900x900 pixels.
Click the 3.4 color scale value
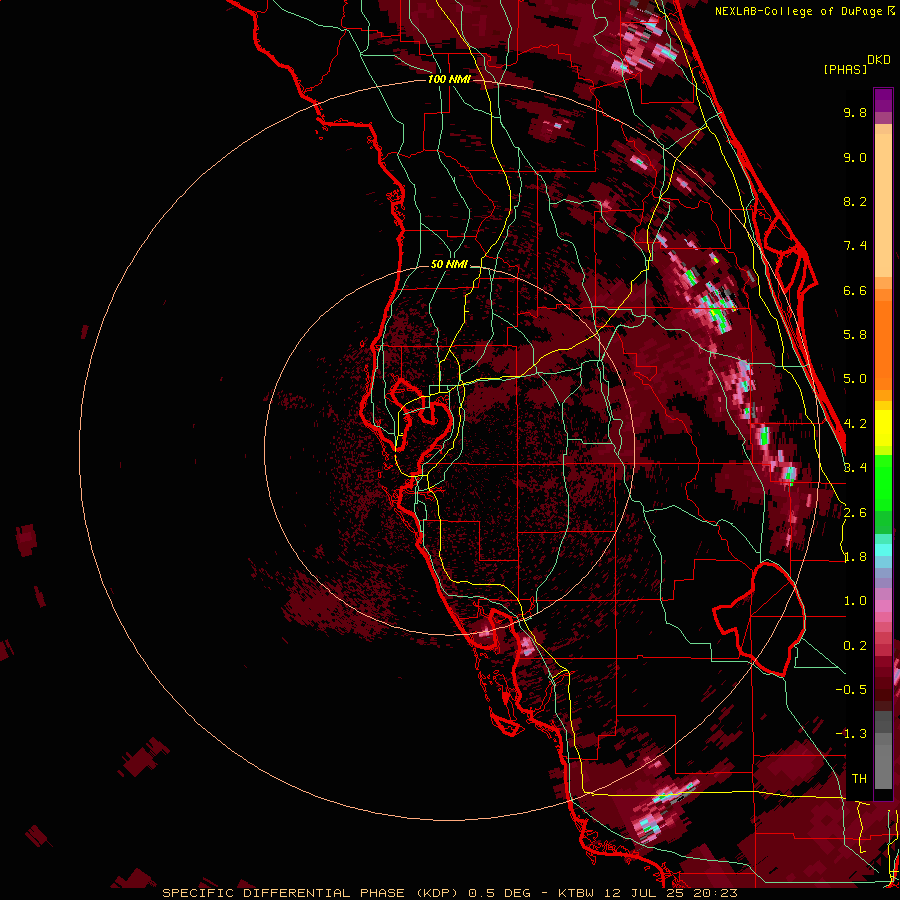click(855, 468)
